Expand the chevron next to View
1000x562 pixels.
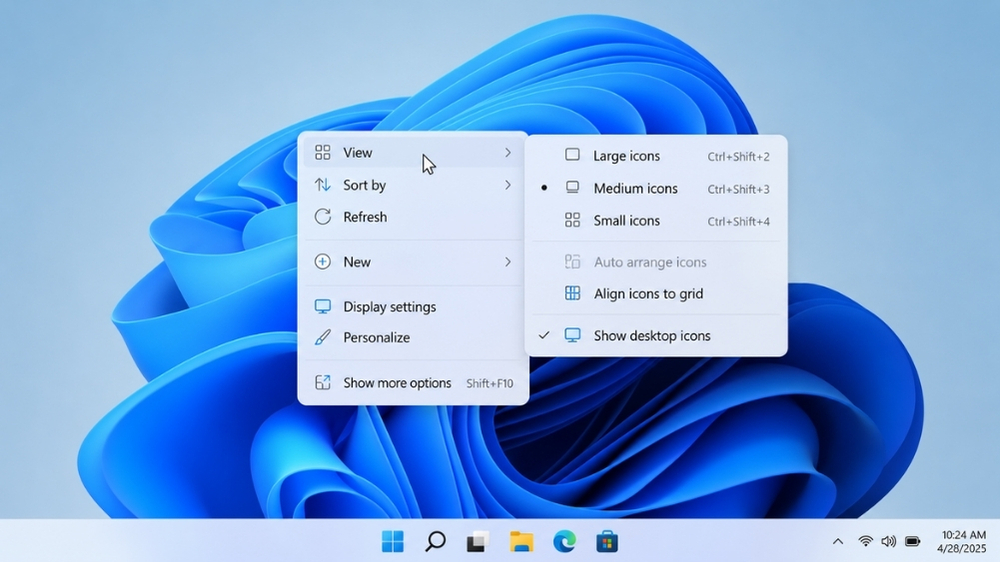[x=508, y=152]
